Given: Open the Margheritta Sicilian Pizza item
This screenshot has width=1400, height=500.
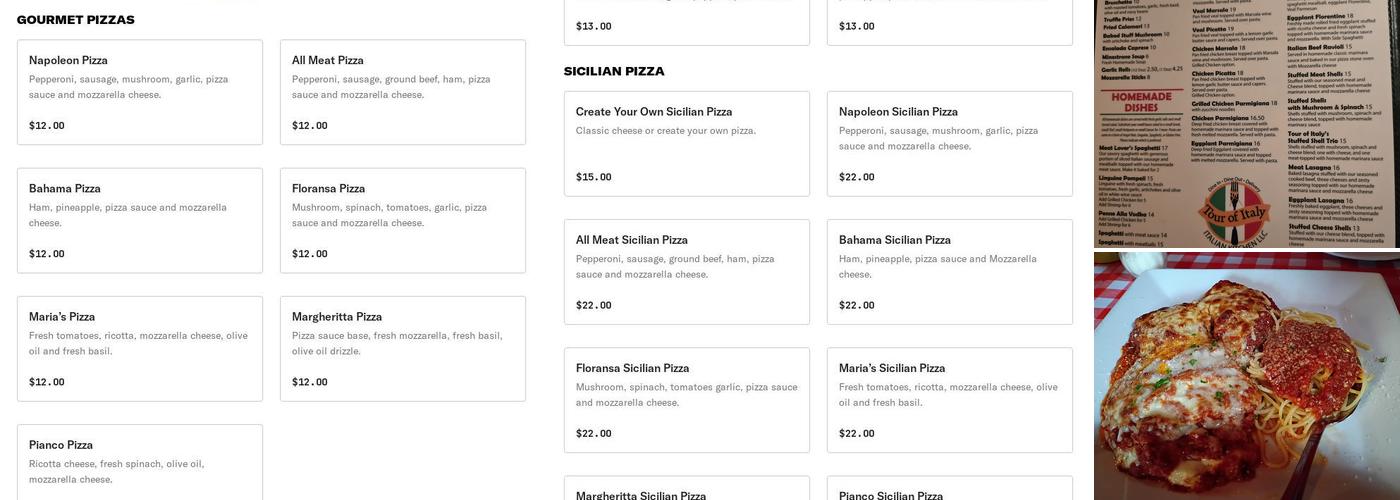Looking at the screenshot, I should pos(686,490).
